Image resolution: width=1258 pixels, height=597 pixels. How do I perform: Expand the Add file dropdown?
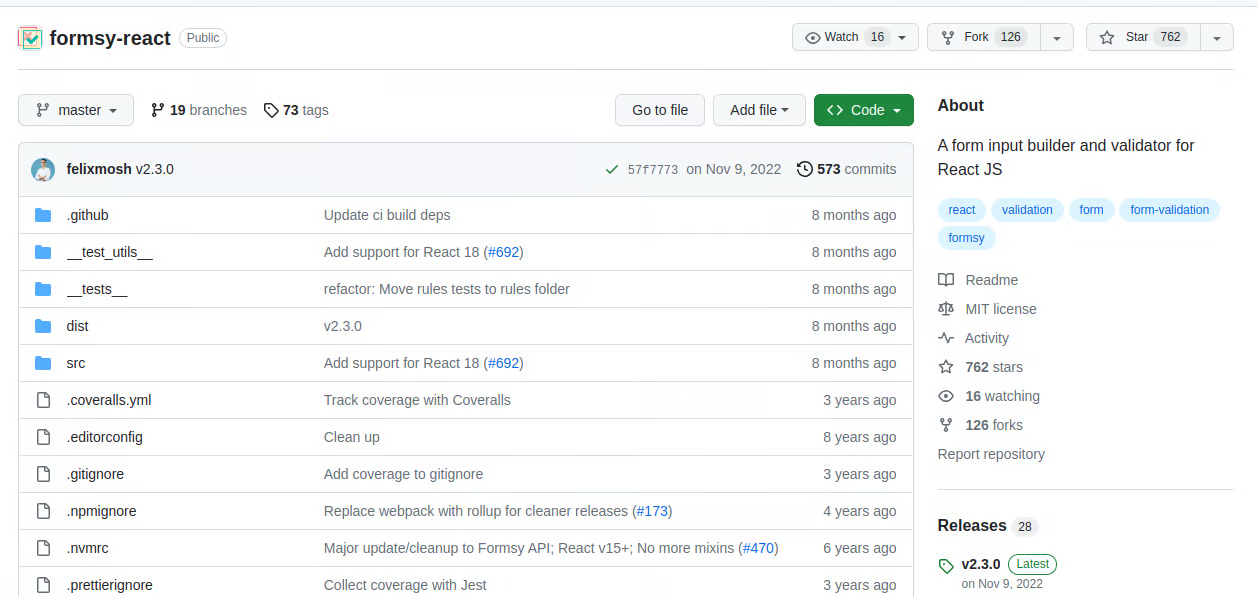point(759,110)
